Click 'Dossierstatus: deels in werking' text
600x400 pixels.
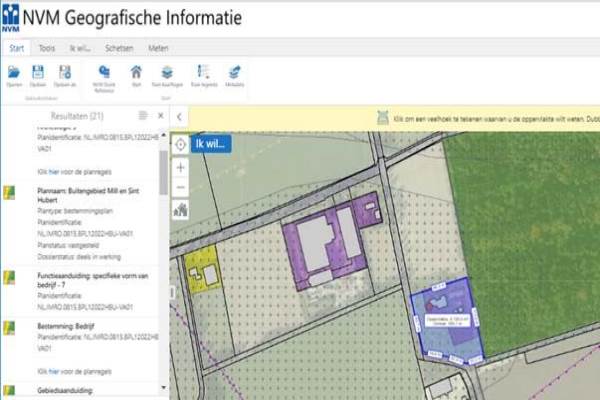tap(79, 256)
